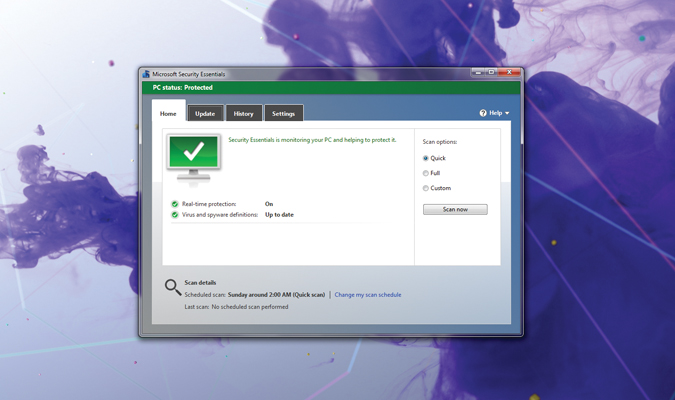Select the Quick scan option
The width and height of the screenshot is (675, 400).
[426, 158]
